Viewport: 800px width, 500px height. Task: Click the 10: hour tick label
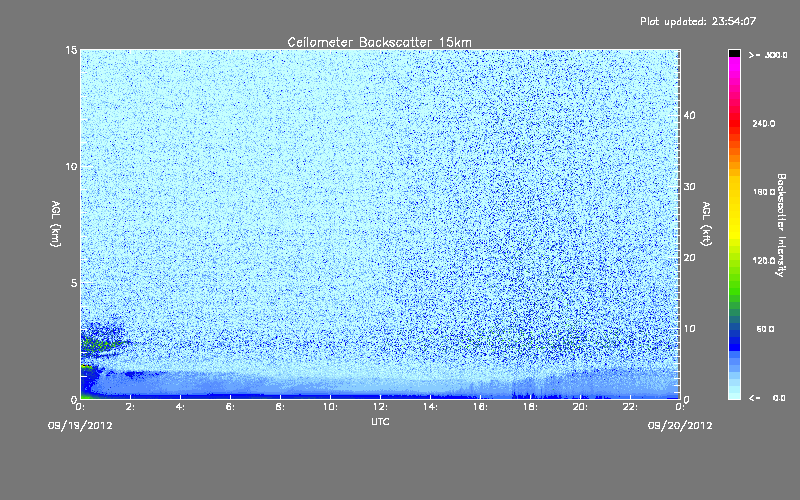tap(330, 407)
